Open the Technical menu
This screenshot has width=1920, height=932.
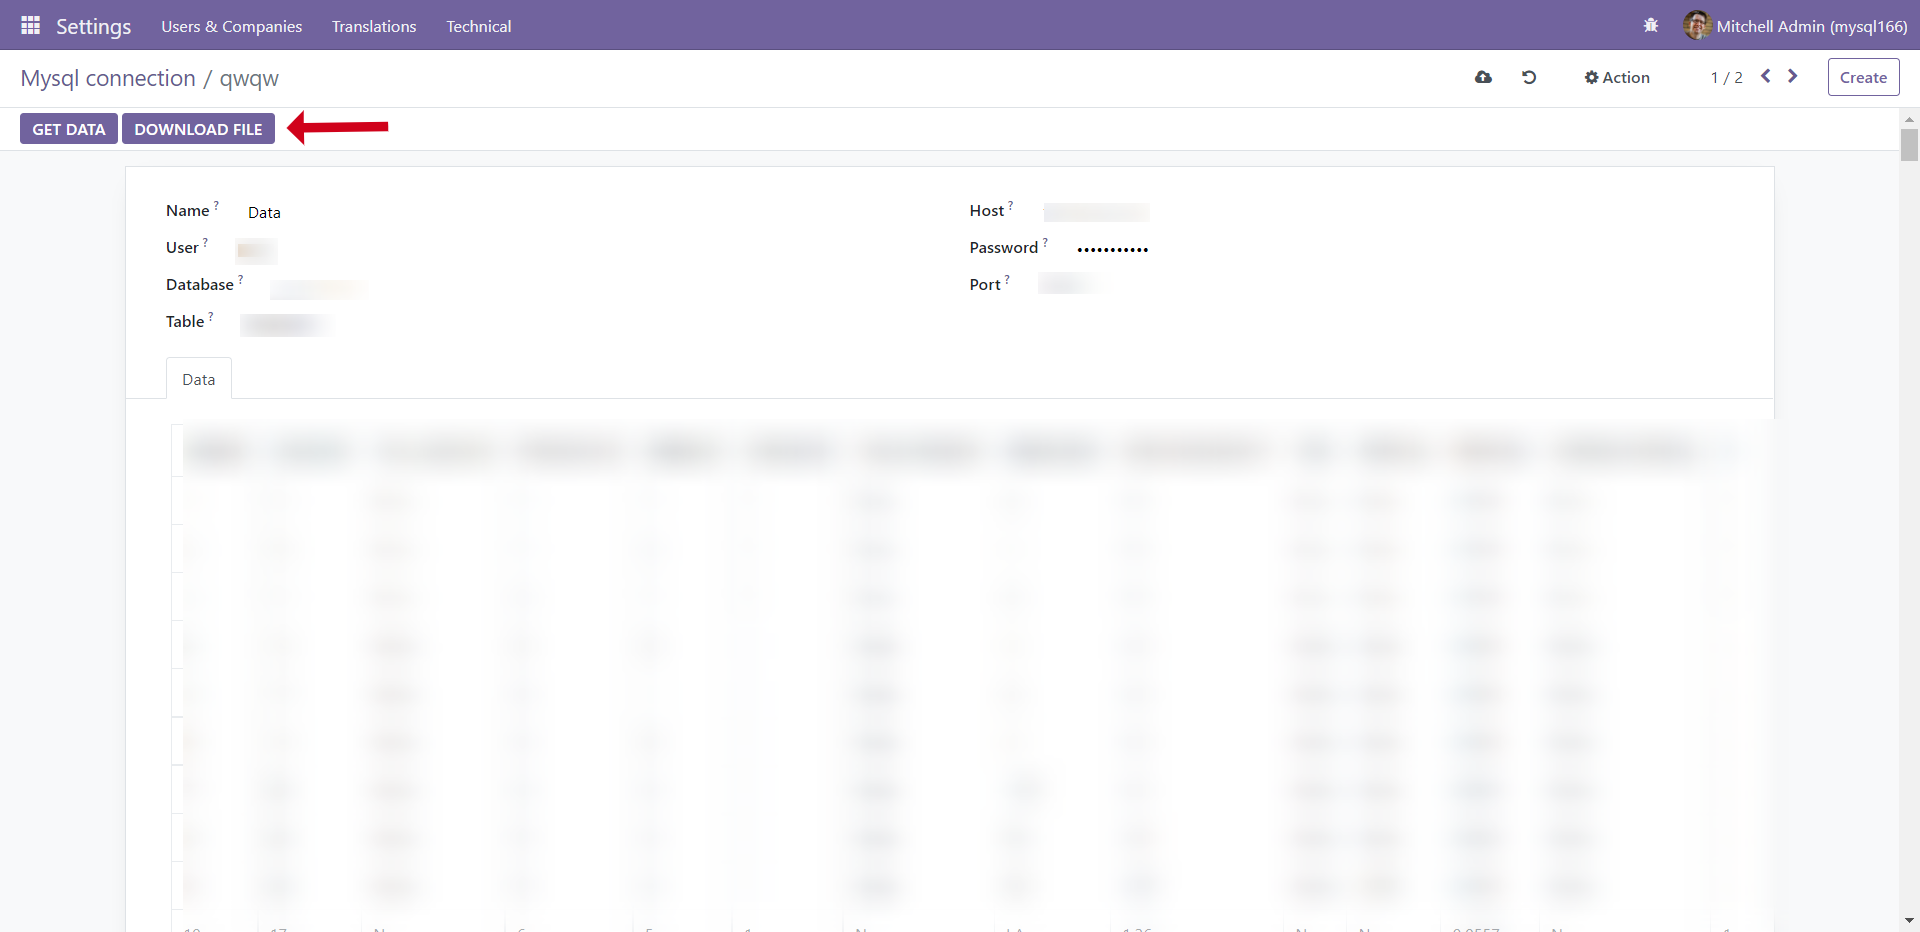coord(478,26)
